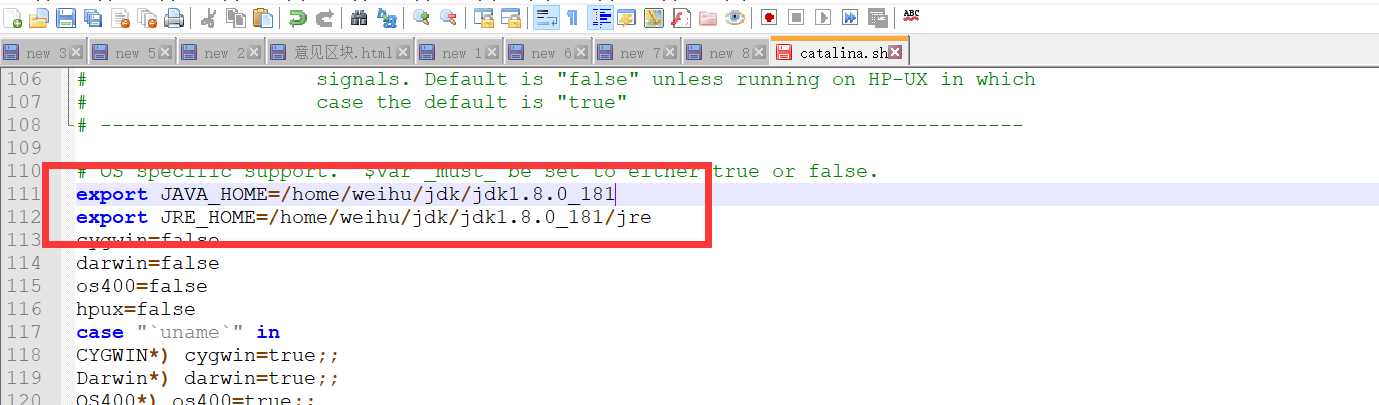Click the Zoom In magnifier icon
Image resolution: width=1379 pixels, height=405 pixels.
pyautogui.click(x=421, y=18)
